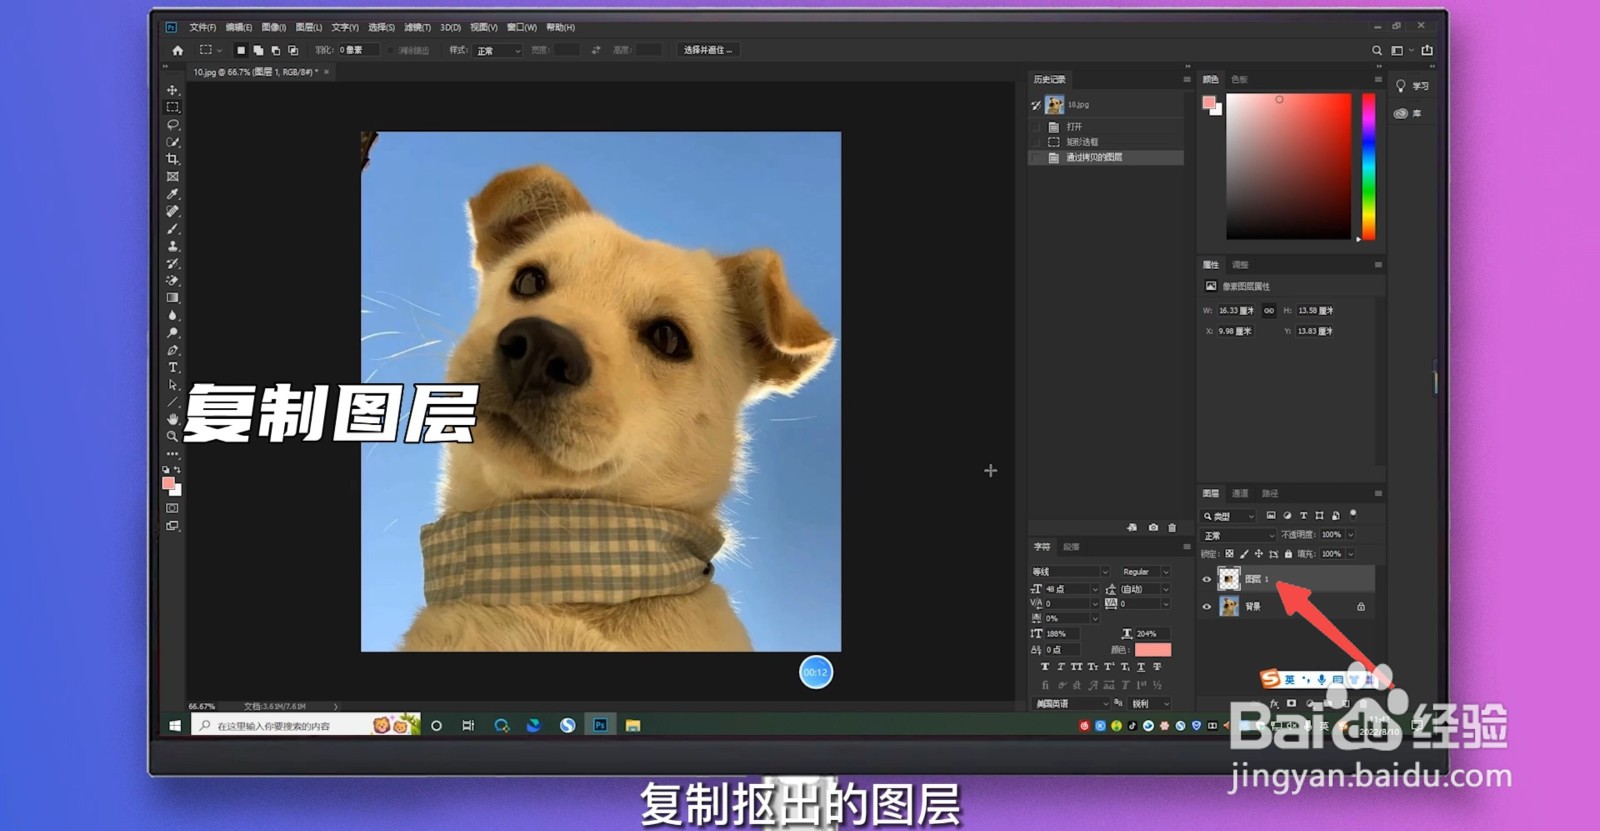Create new snapshot camera icon in History
Image resolution: width=1600 pixels, height=831 pixels.
pyautogui.click(x=1153, y=527)
